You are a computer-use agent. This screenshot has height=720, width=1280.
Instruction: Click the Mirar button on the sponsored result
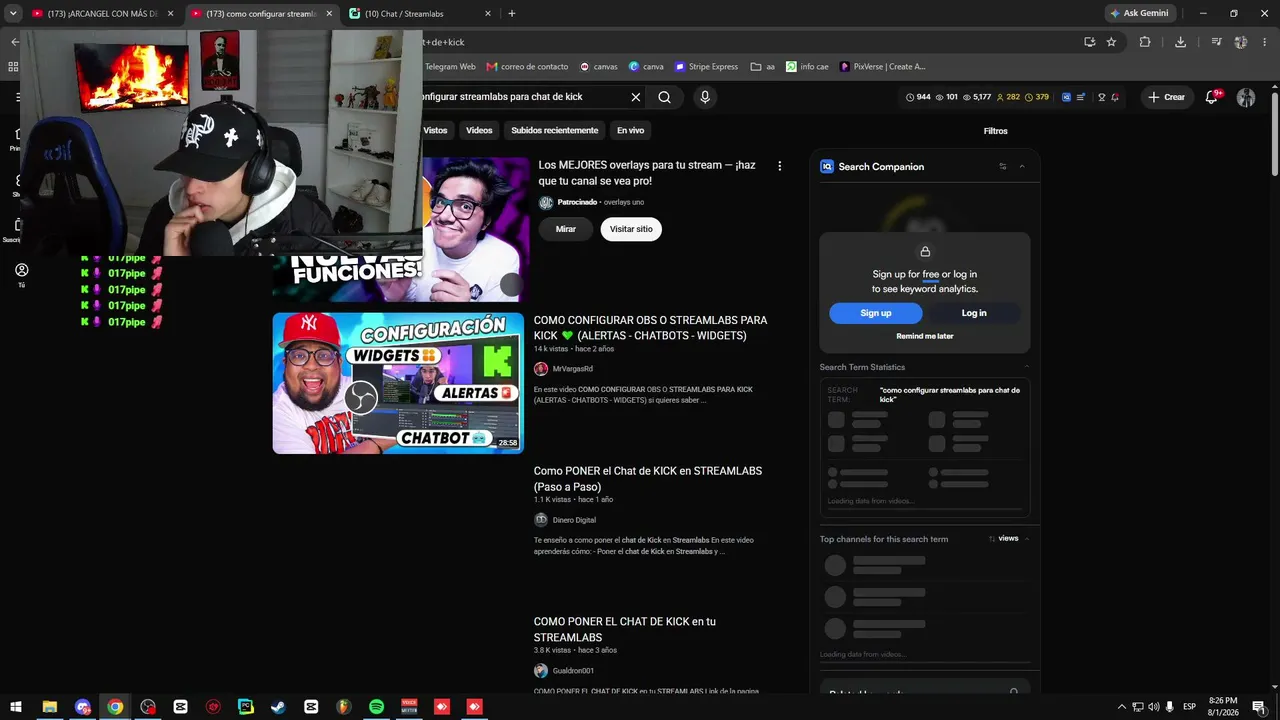[566, 229]
